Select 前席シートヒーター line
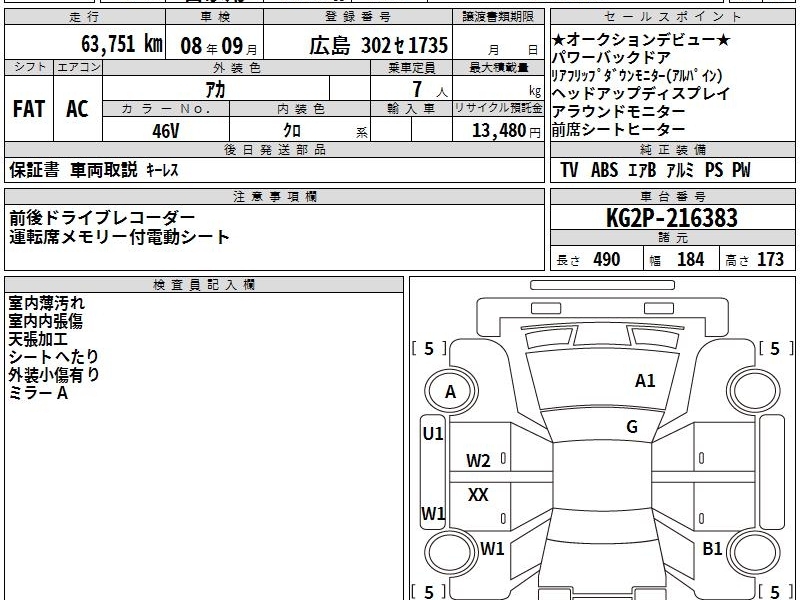The width and height of the screenshot is (800, 600). 618,130
